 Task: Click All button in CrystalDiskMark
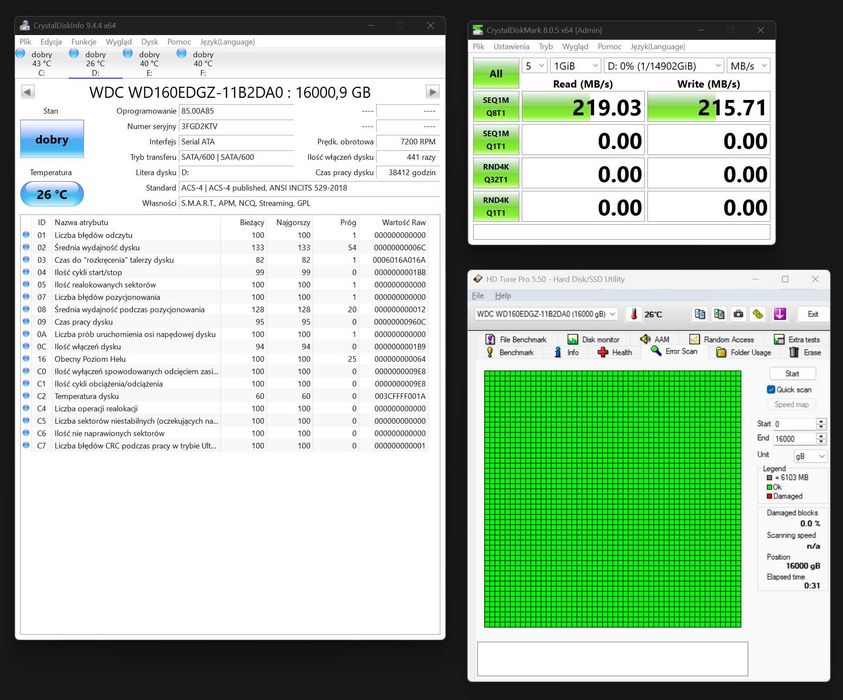coord(496,73)
